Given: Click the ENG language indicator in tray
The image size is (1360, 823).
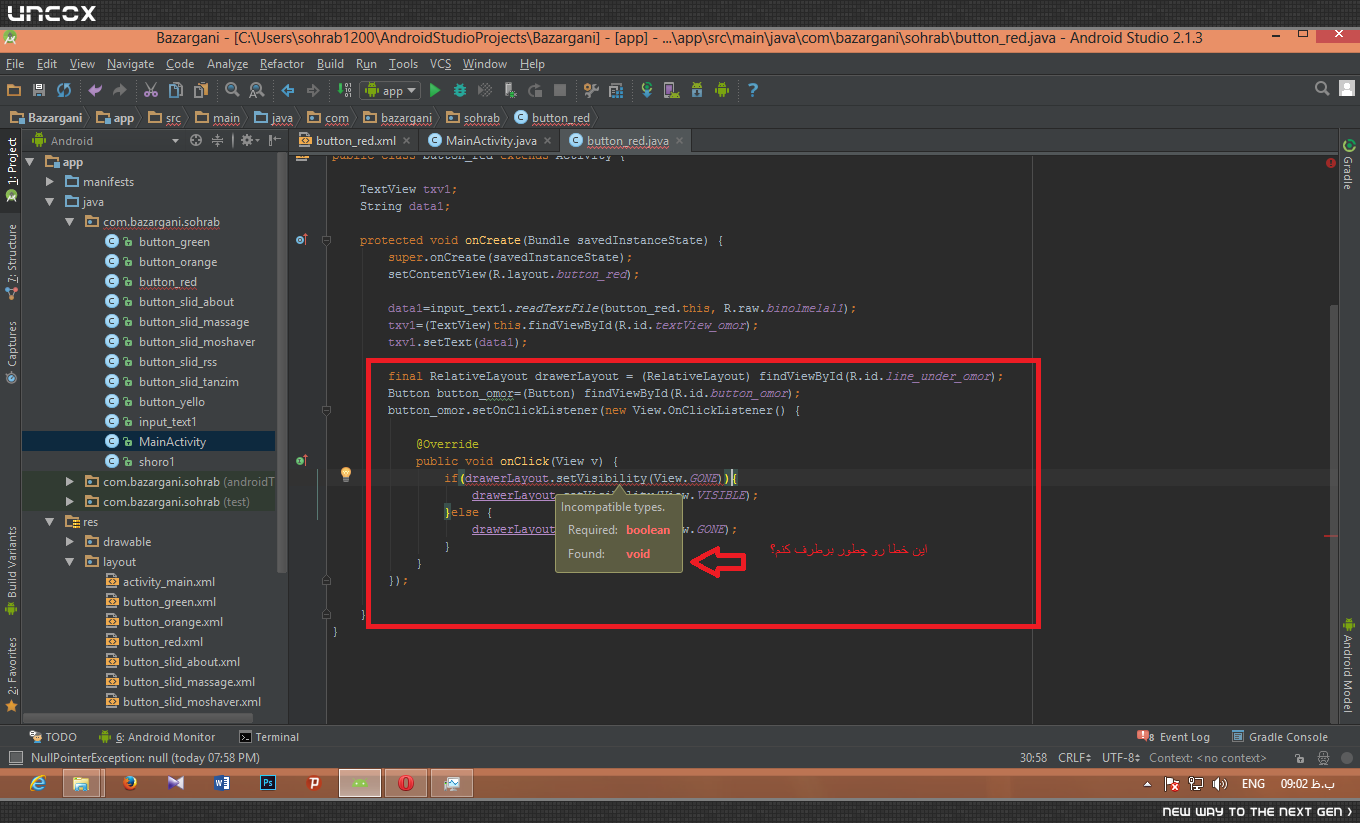Looking at the screenshot, I should (1253, 784).
